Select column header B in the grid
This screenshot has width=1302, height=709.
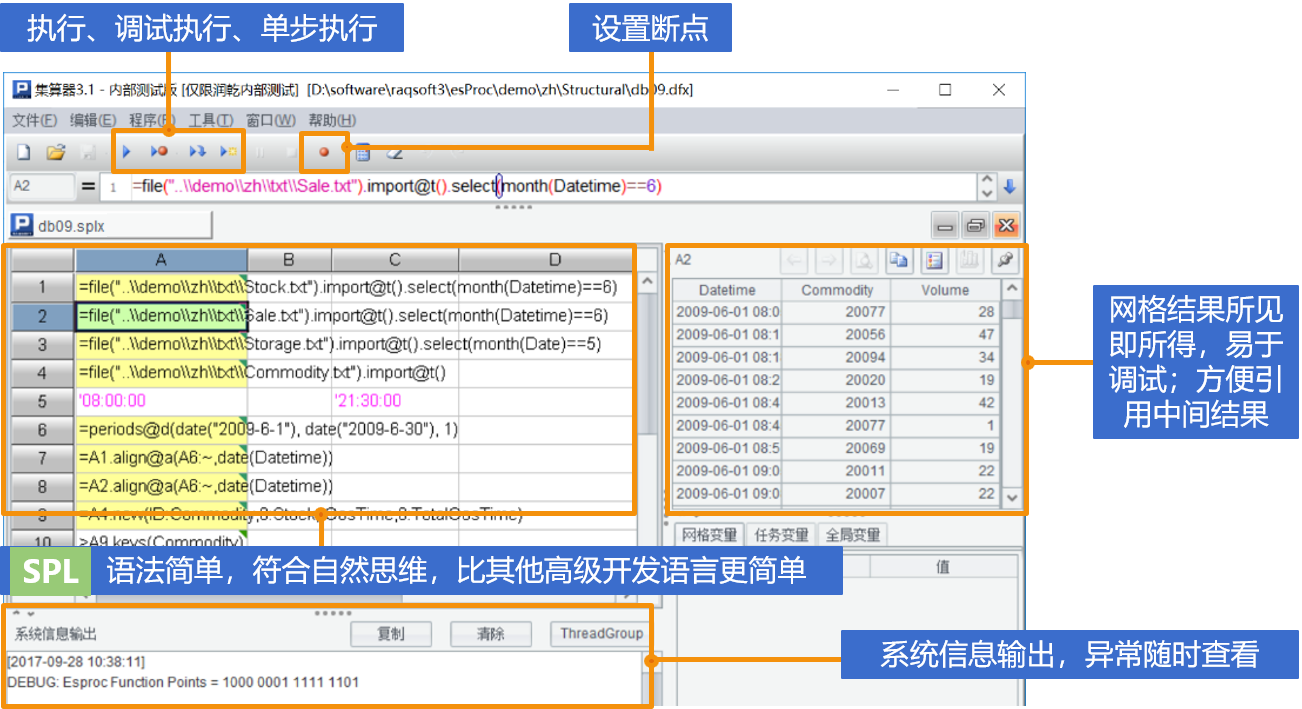289,260
